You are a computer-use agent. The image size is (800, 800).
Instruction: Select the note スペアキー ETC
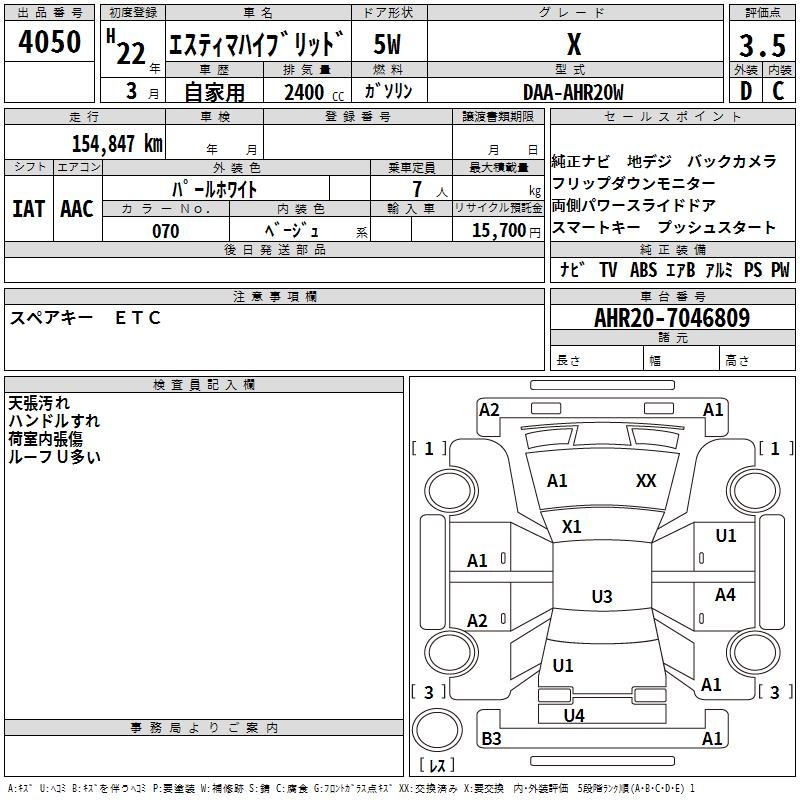click(x=85, y=318)
